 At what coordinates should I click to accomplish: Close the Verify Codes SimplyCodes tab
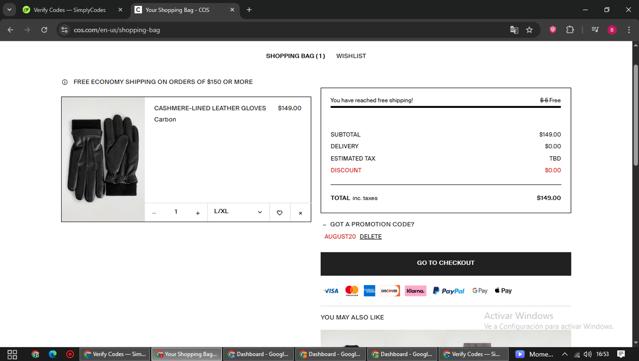point(120,10)
